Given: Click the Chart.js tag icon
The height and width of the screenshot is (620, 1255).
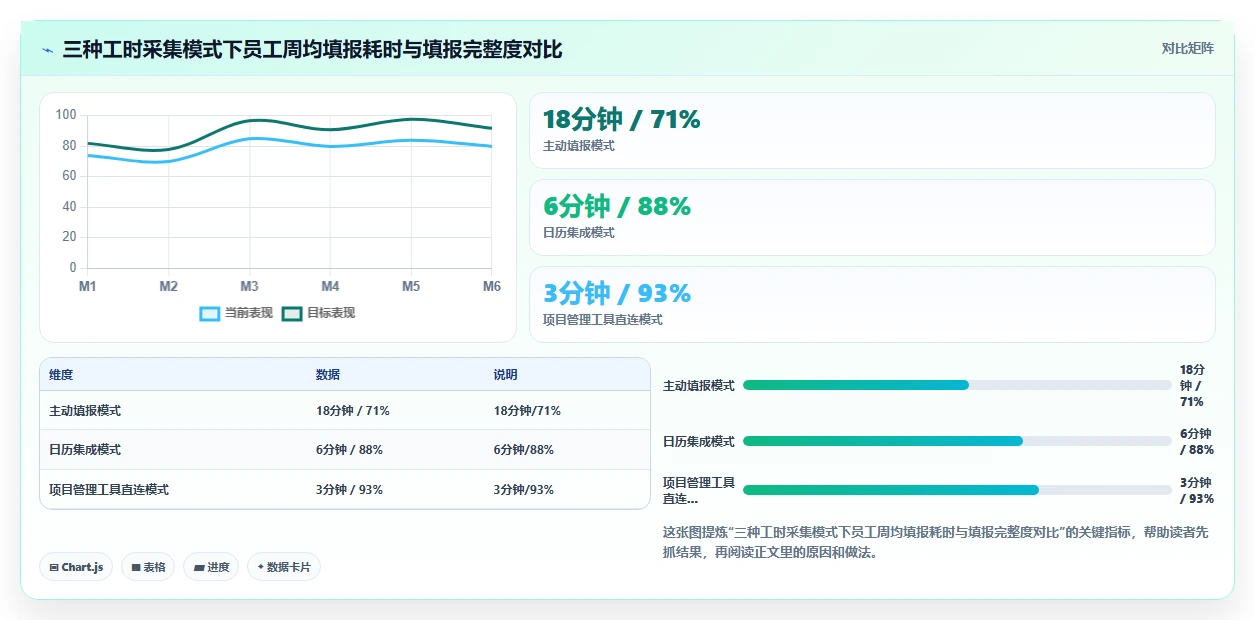Looking at the screenshot, I should [54, 567].
